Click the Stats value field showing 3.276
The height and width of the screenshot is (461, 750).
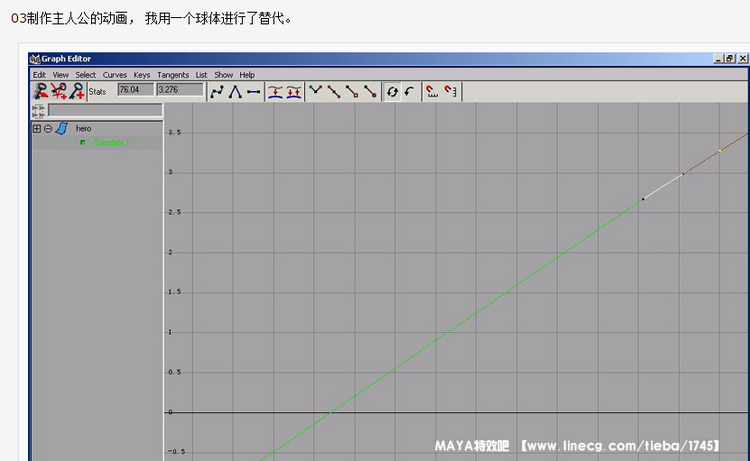[180, 90]
